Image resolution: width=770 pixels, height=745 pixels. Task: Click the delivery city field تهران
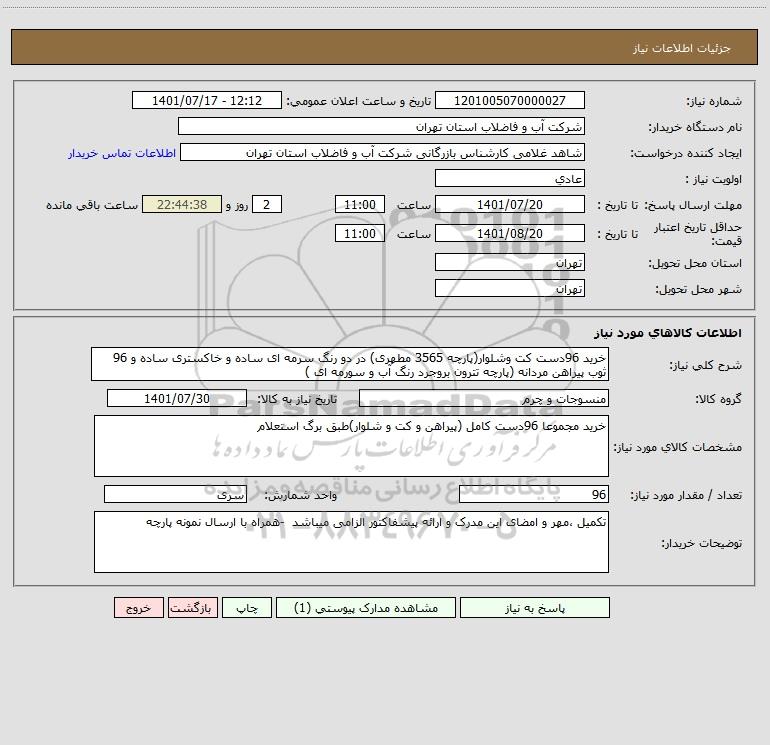tap(510, 288)
